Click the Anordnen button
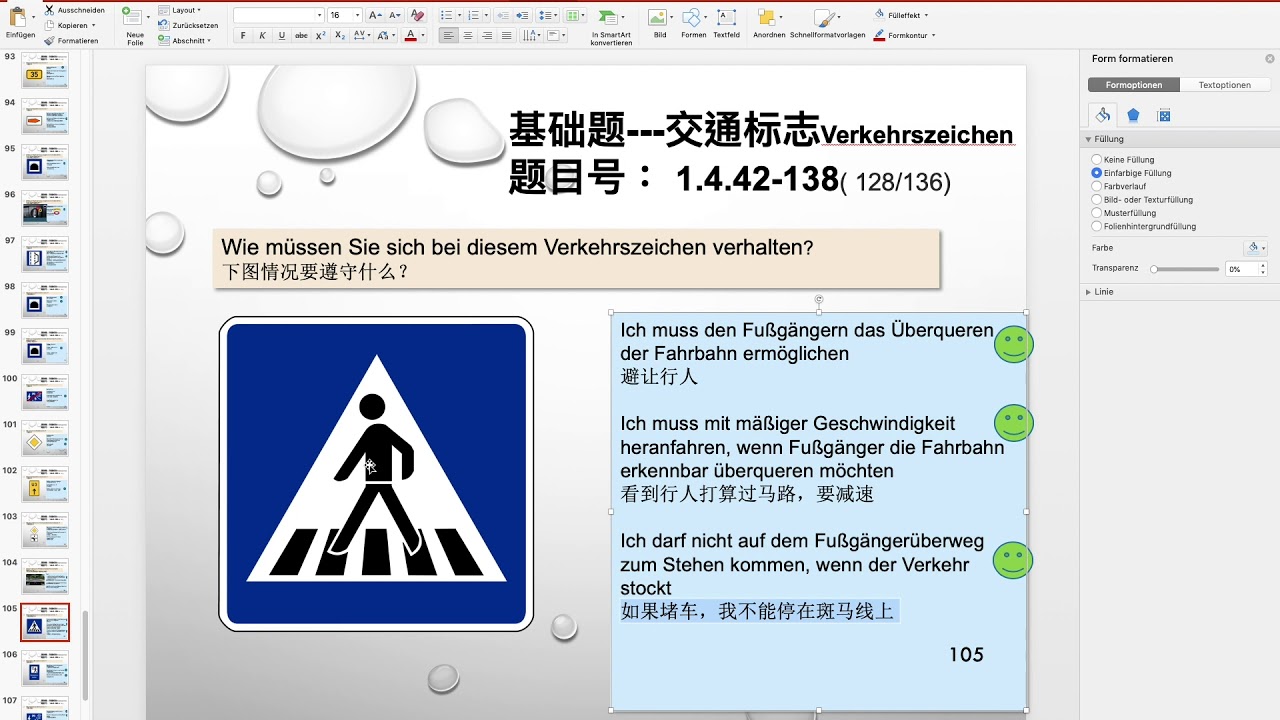Viewport: 1280px width, 720px height. 769,23
